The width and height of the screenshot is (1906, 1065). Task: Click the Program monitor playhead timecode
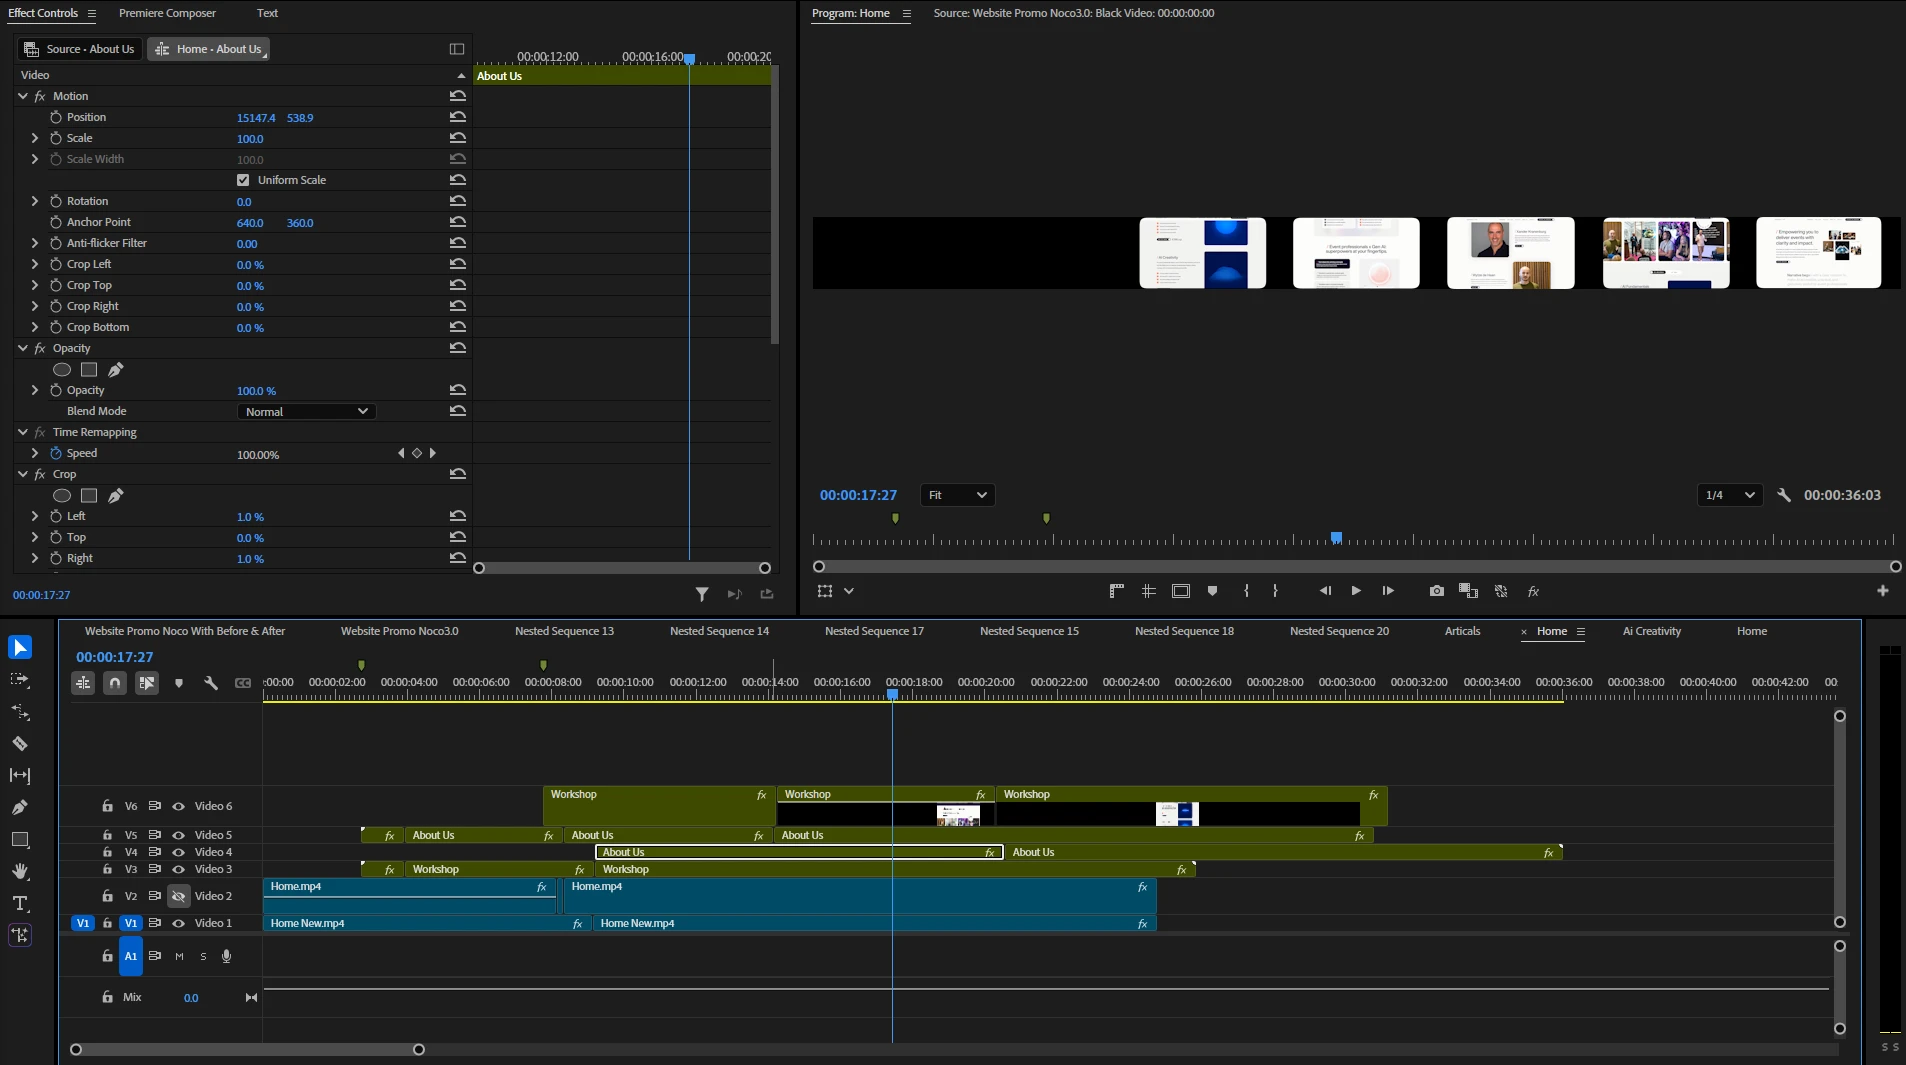point(858,495)
